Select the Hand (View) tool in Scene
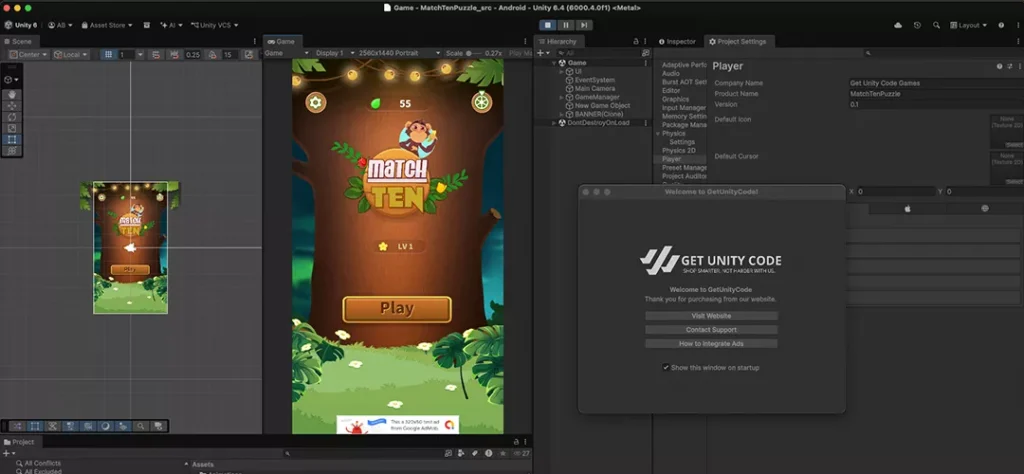Screen dimensions: 1024x474 12,95
